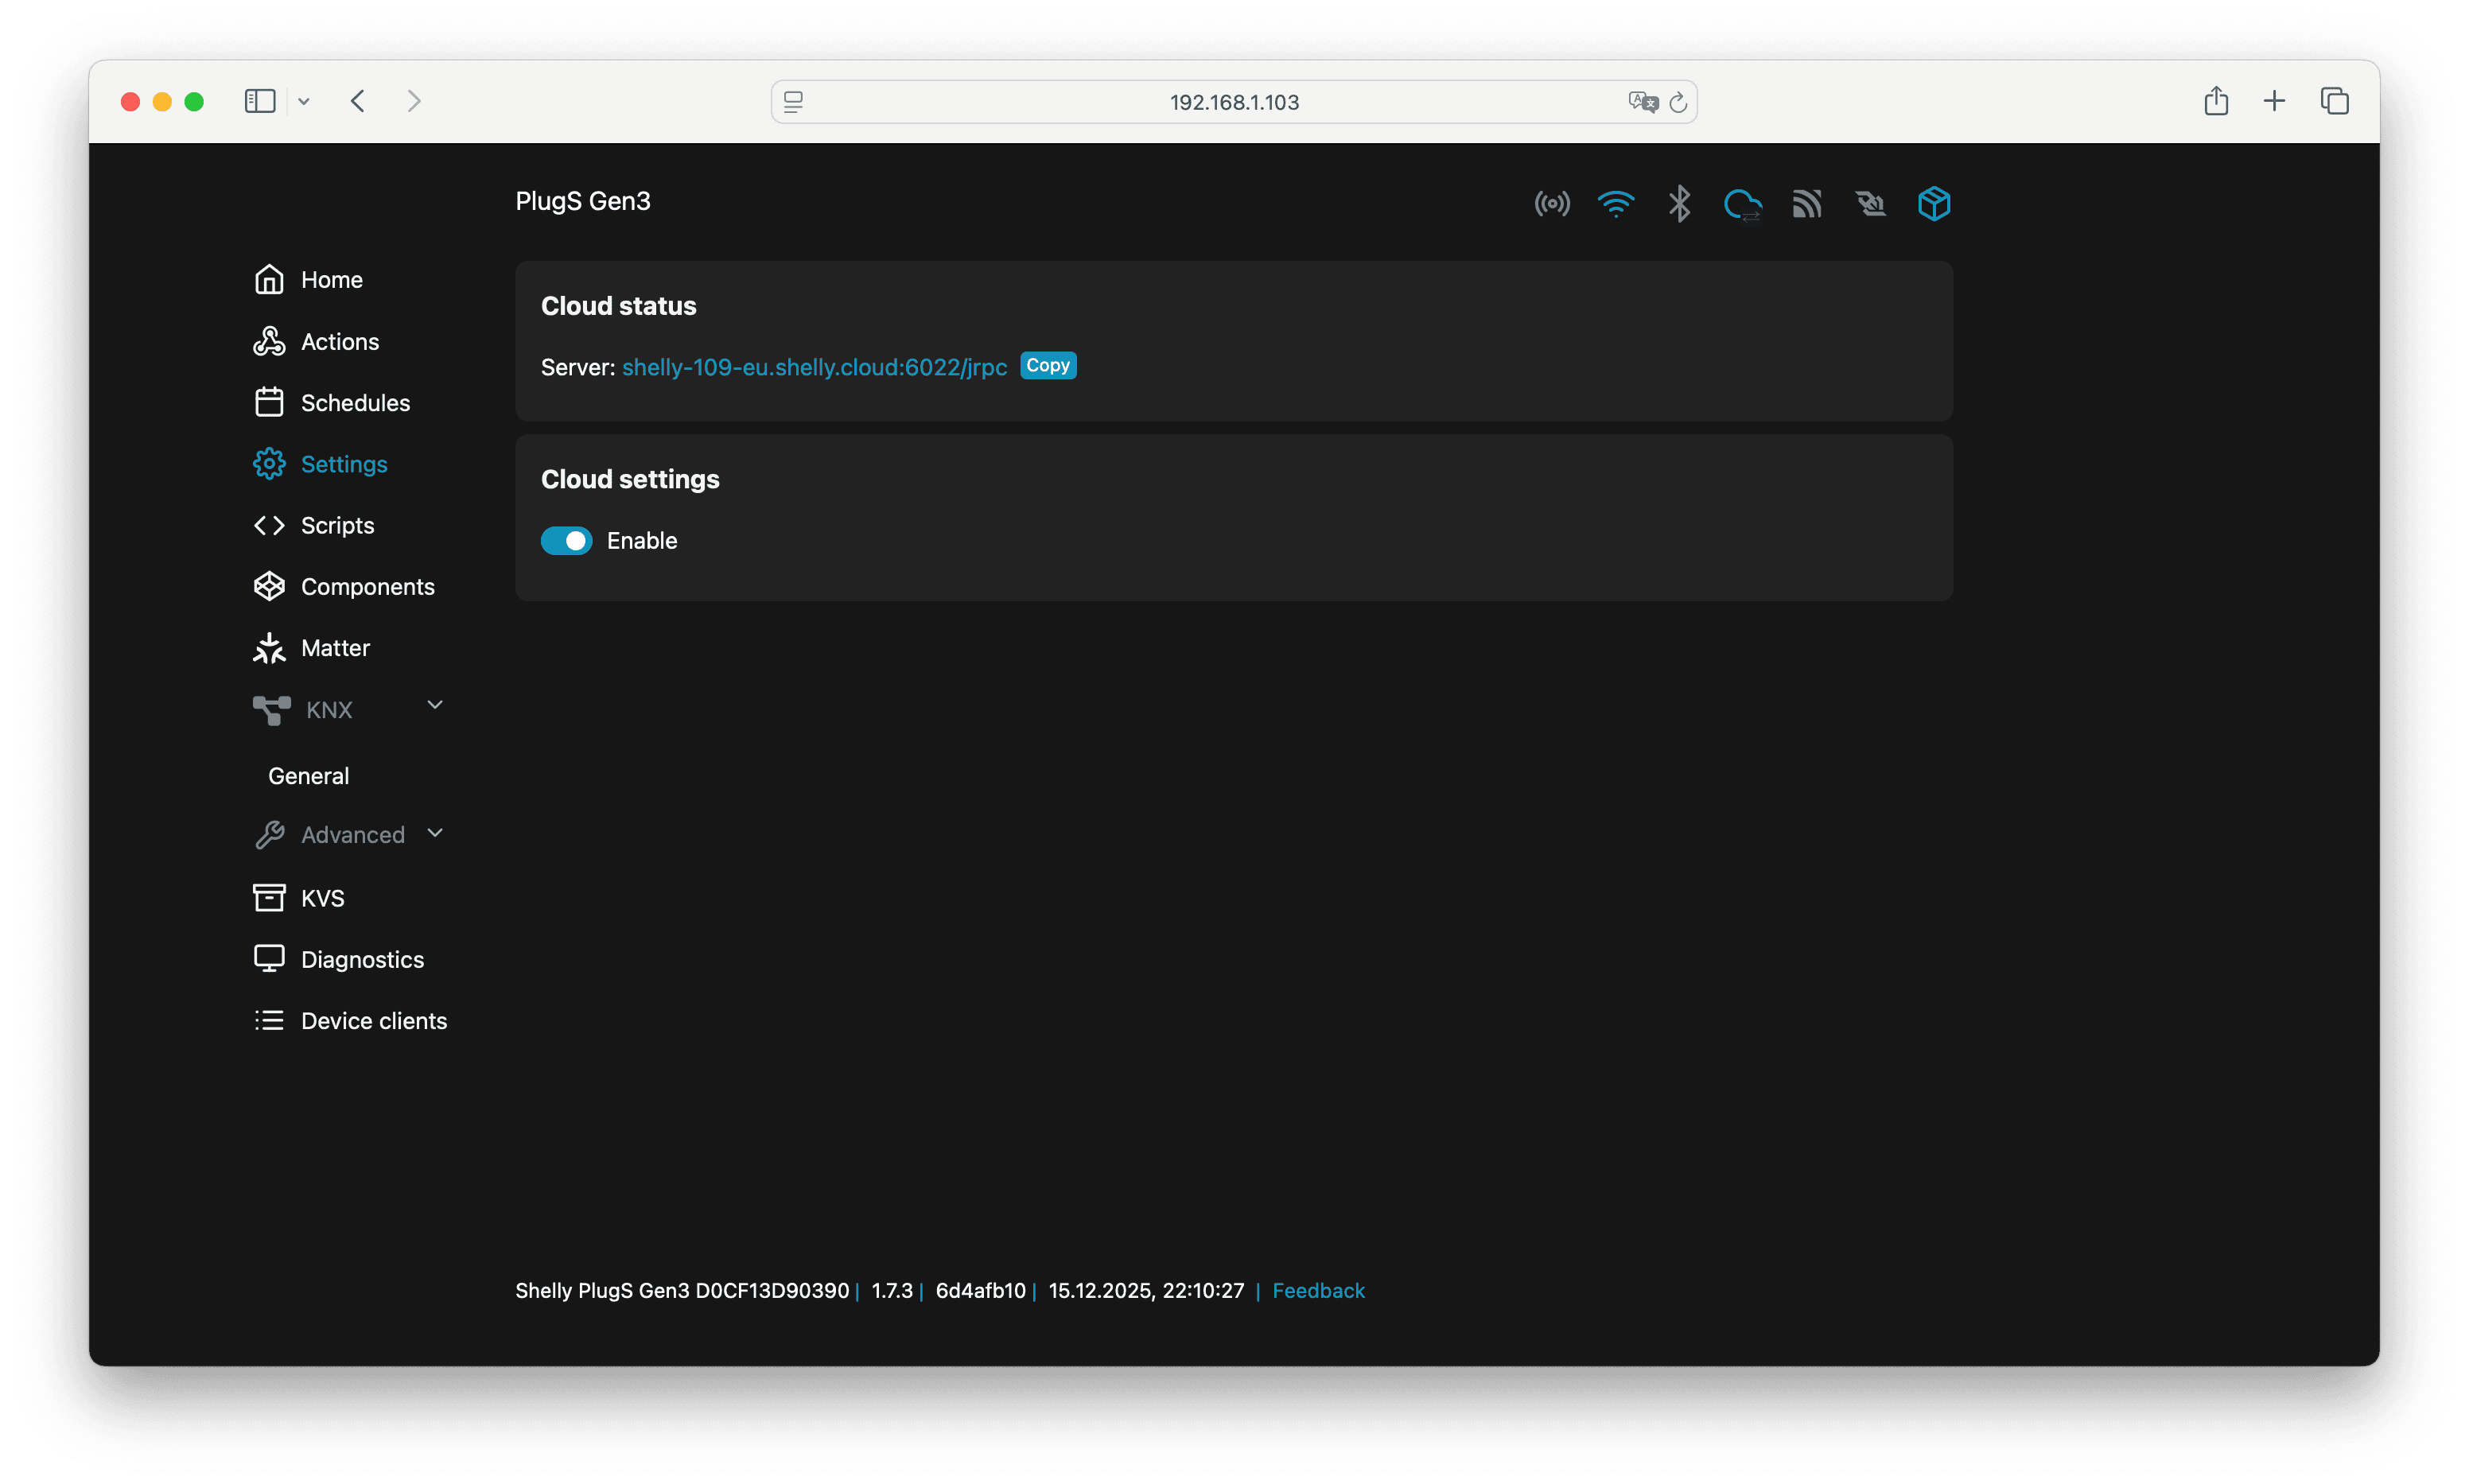
Task: Click the blue cube icon in header
Action: coord(1934,204)
